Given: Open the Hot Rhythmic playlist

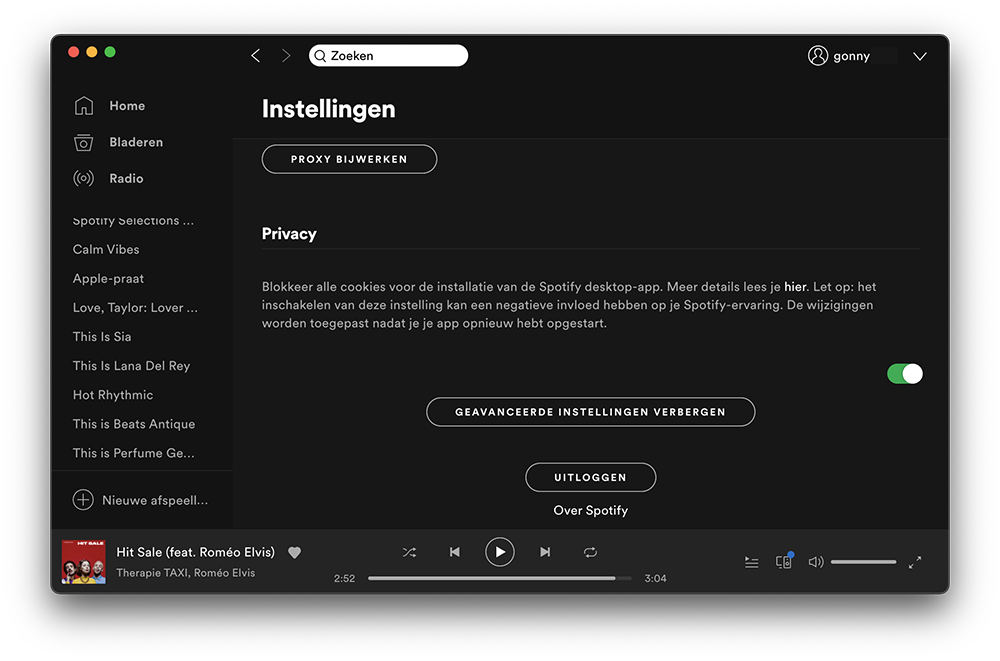Looking at the screenshot, I should (x=113, y=395).
